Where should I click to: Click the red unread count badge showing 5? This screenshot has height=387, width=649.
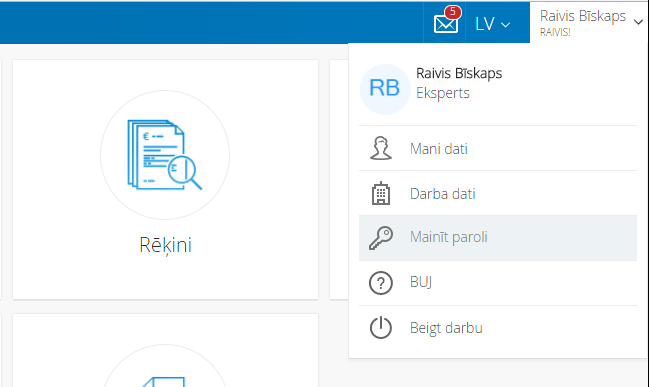[453, 12]
